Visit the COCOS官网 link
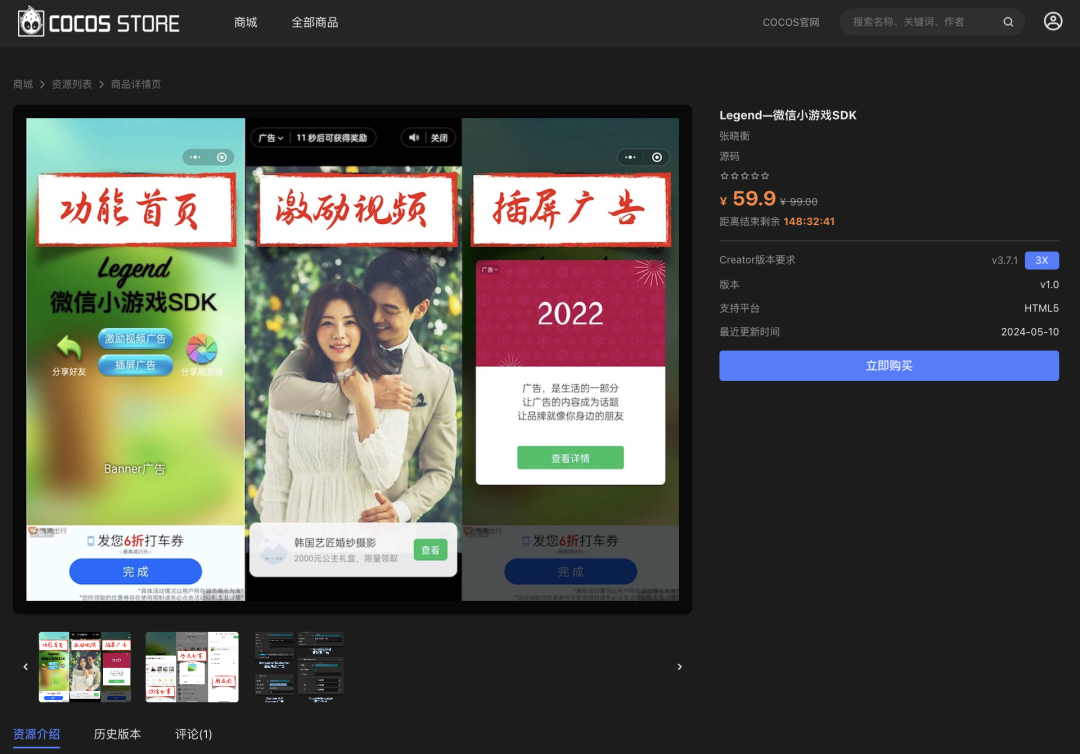Image resolution: width=1080 pixels, height=754 pixels. pyautogui.click(x=791, y=23)
